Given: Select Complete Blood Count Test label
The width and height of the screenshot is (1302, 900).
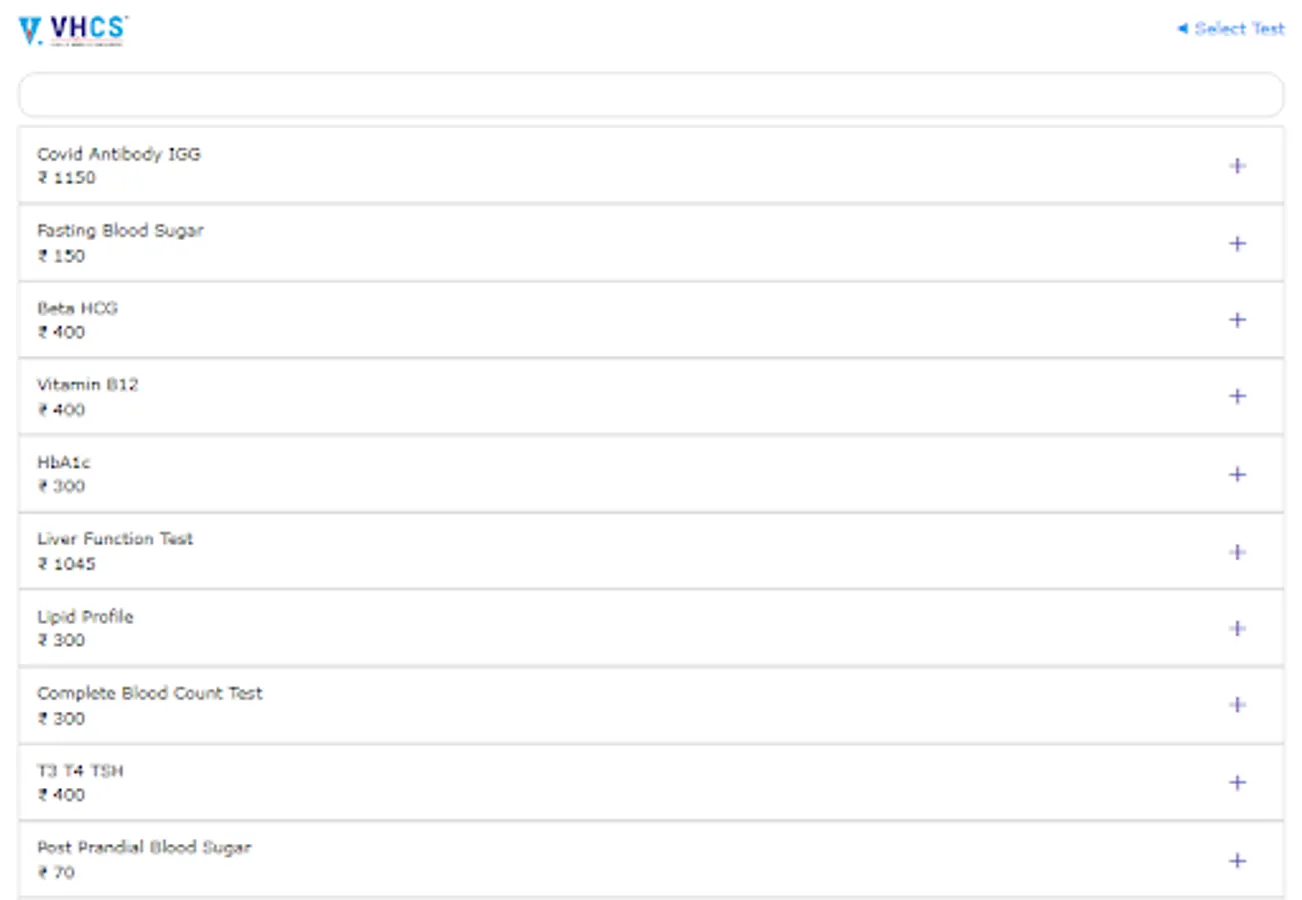Looking at the screenshot, I should (150, 693).
